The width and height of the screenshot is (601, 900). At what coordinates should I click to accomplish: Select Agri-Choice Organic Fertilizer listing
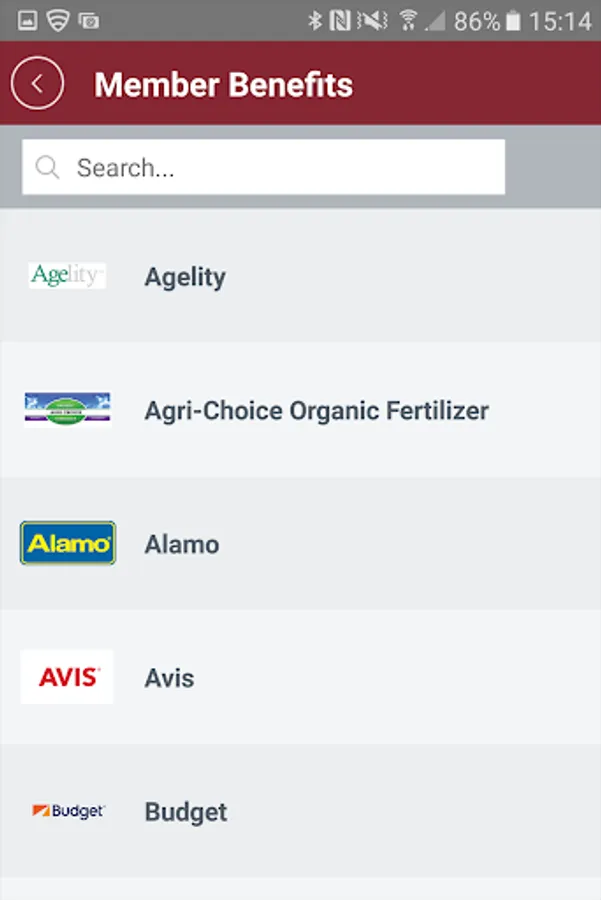point(316,411)
